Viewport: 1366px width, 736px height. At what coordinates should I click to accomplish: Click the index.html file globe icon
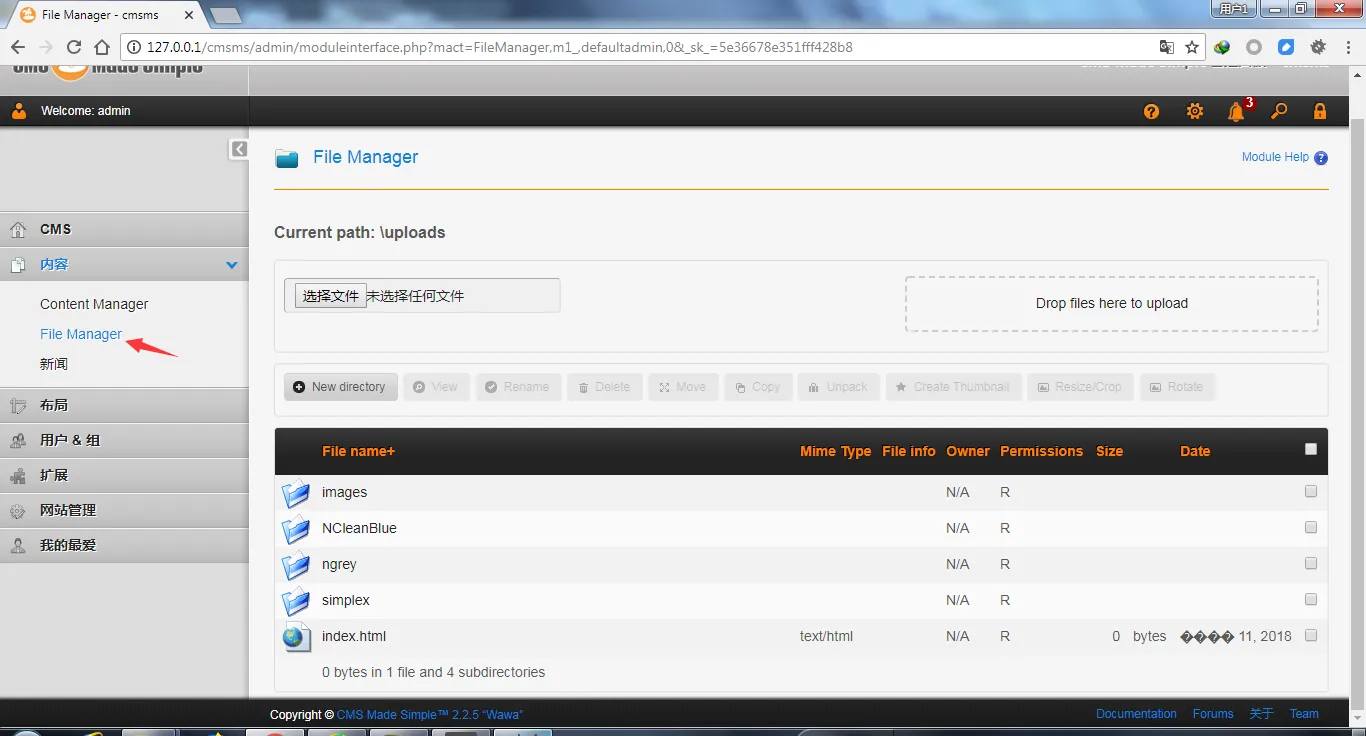pyautogui.click(x=296, y=637)
